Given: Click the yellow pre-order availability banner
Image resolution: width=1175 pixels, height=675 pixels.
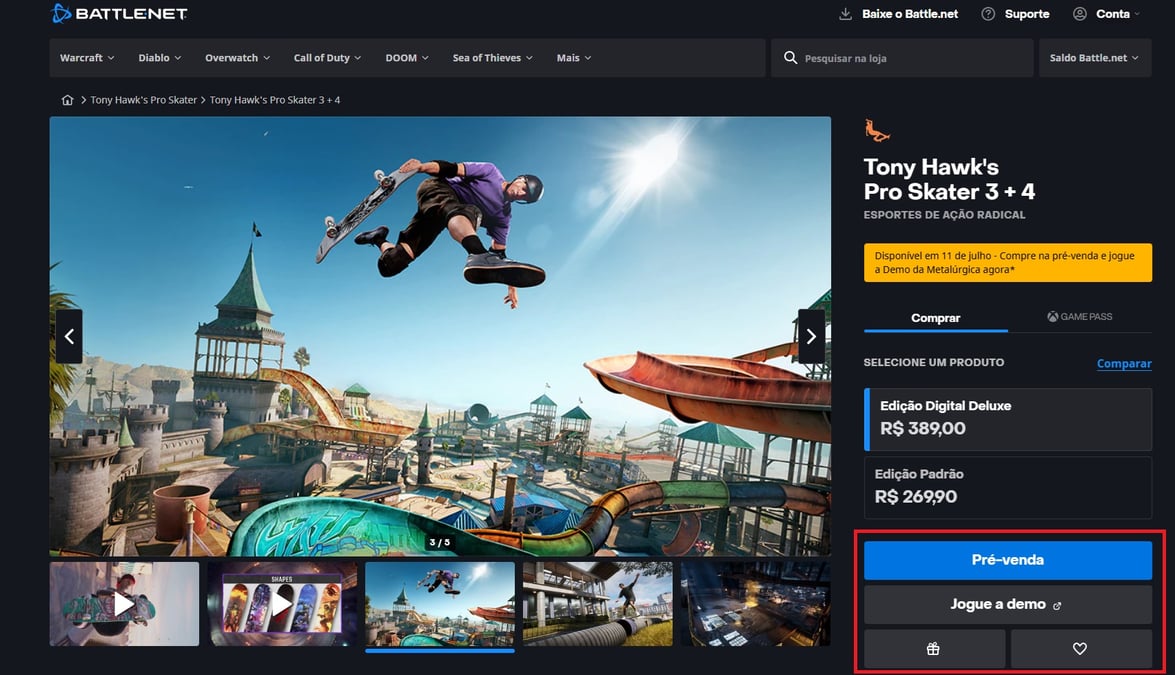Looking at the screenshot, I should coord(1008,262).
